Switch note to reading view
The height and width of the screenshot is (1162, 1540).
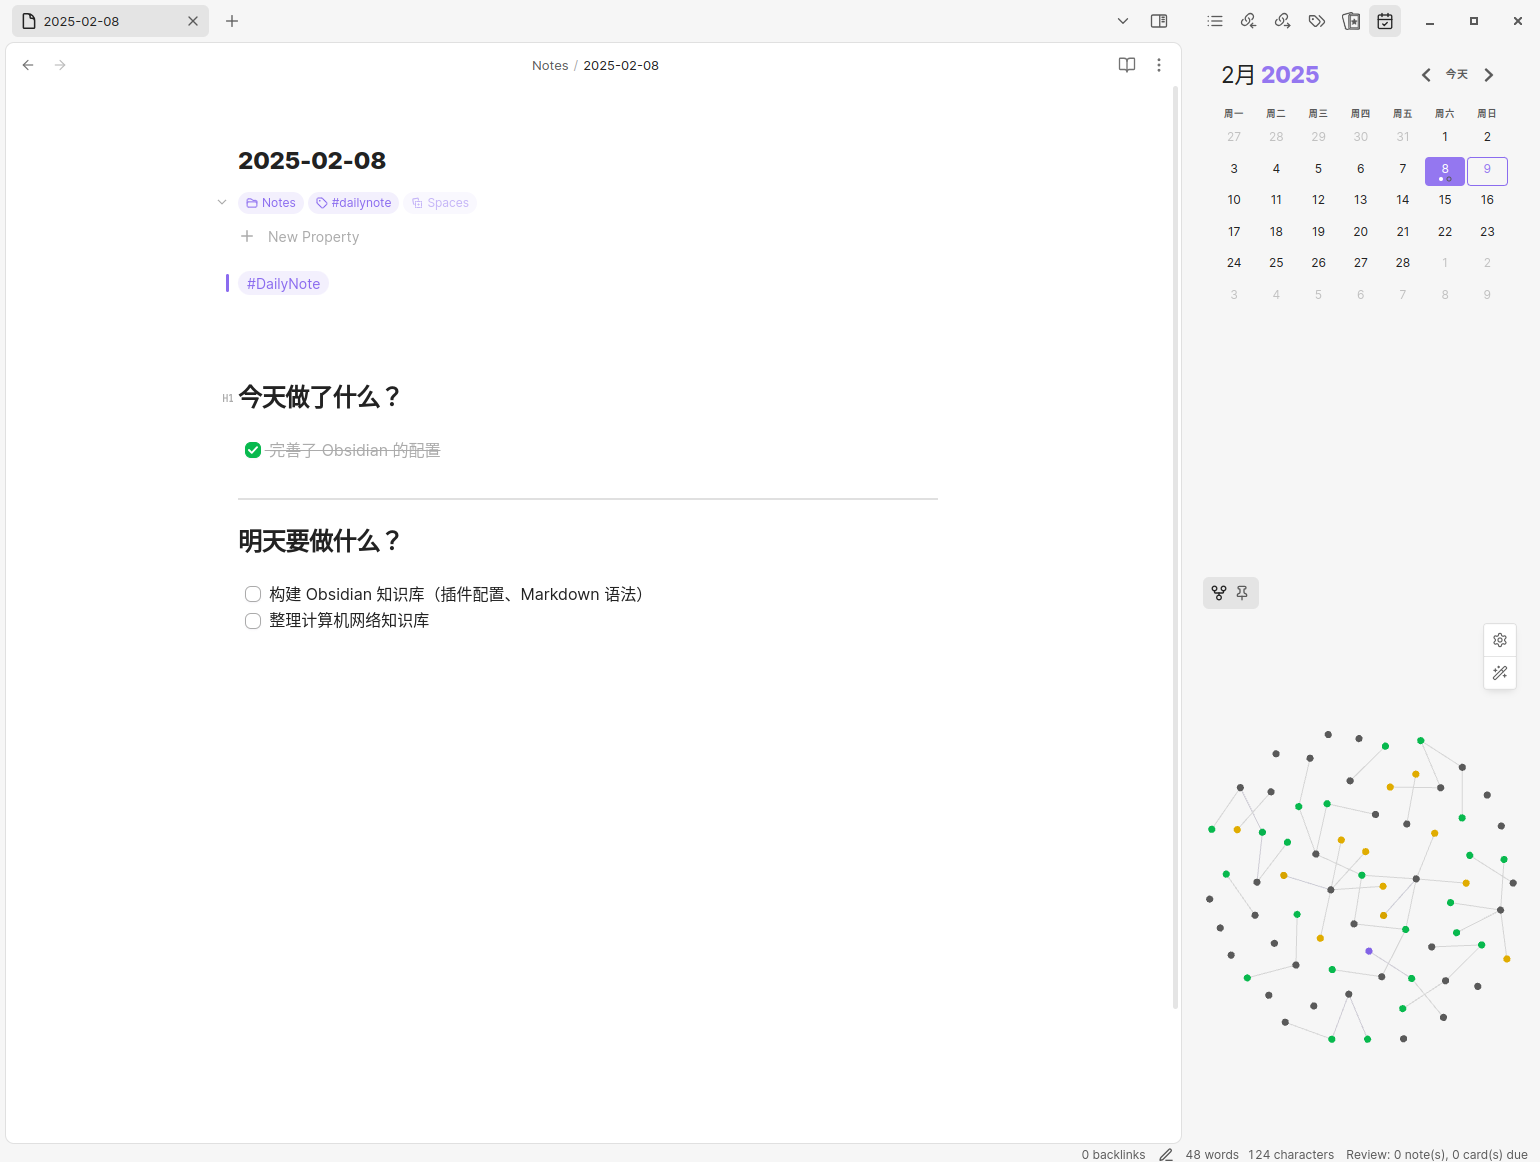point(1127,65)
